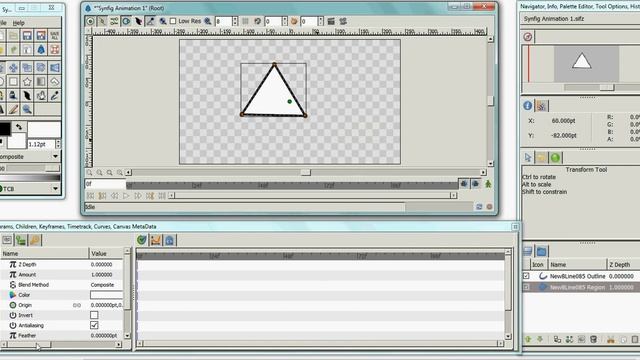Toggle position ducks in canvas toolbar
The image size is (640, 360).
pyautogui.click(x=90, y=21)
